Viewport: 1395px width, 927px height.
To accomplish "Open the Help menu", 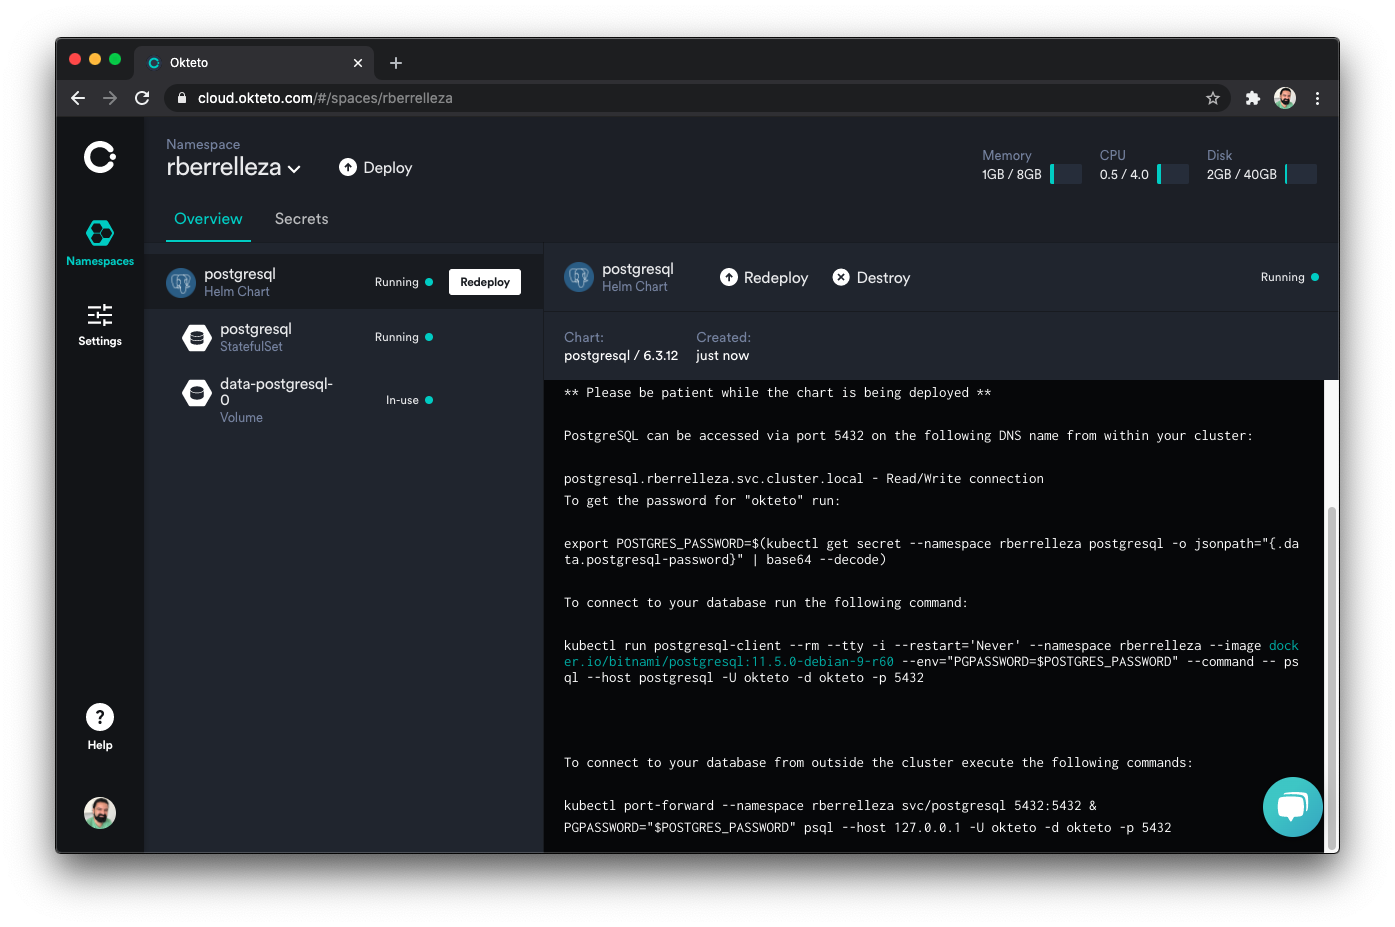I will tap(100, 727).
